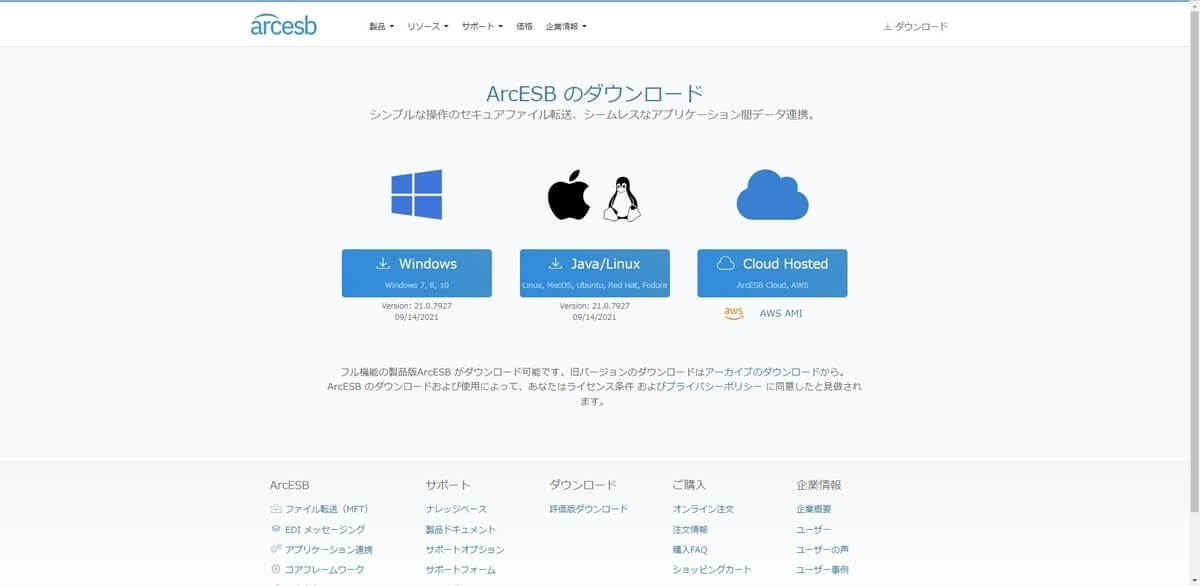1200x586 pixels.
Task: Click the サポートオプション link
Action: [x=465, y=549]
